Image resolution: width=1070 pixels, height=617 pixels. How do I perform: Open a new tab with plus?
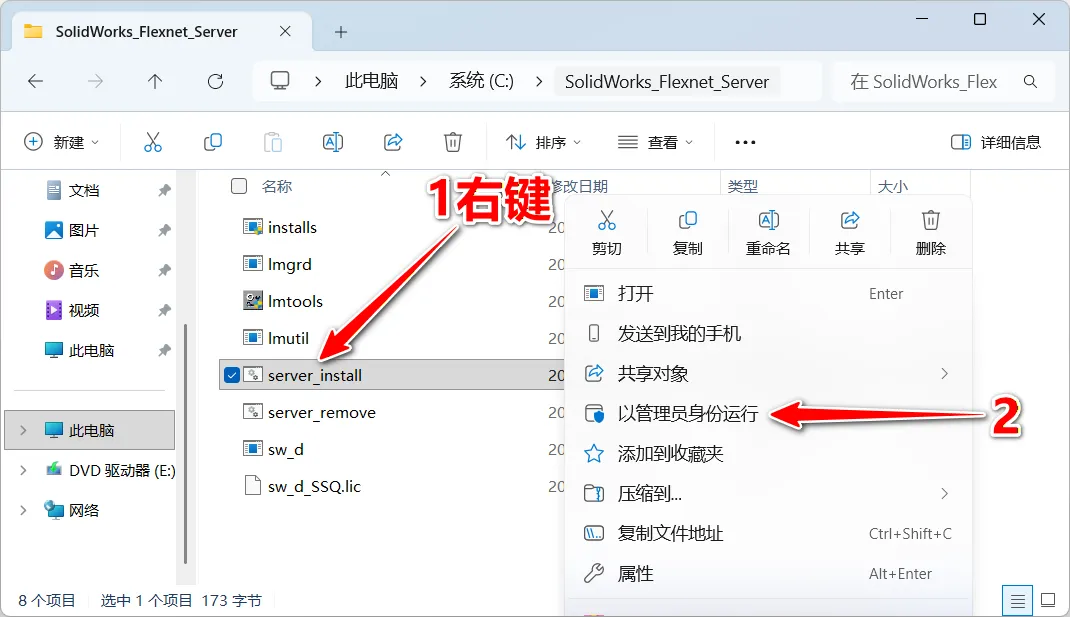click(341, 32)
